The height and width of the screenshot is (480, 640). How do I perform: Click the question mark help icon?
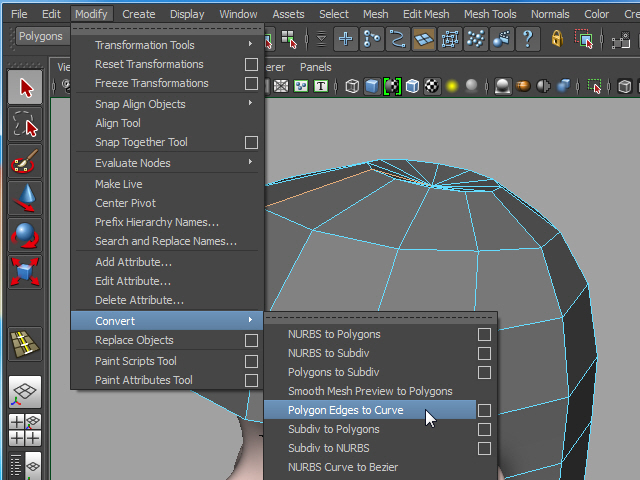click(x=527, y=39)
